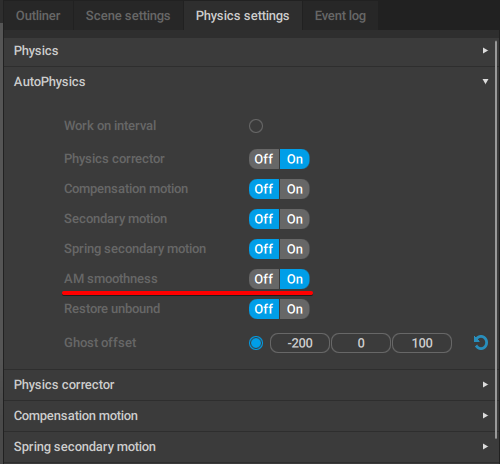Collapse the AutoPhysics section arrow
The width and height of the screenshot is (500, 464).
click(485, 82)
